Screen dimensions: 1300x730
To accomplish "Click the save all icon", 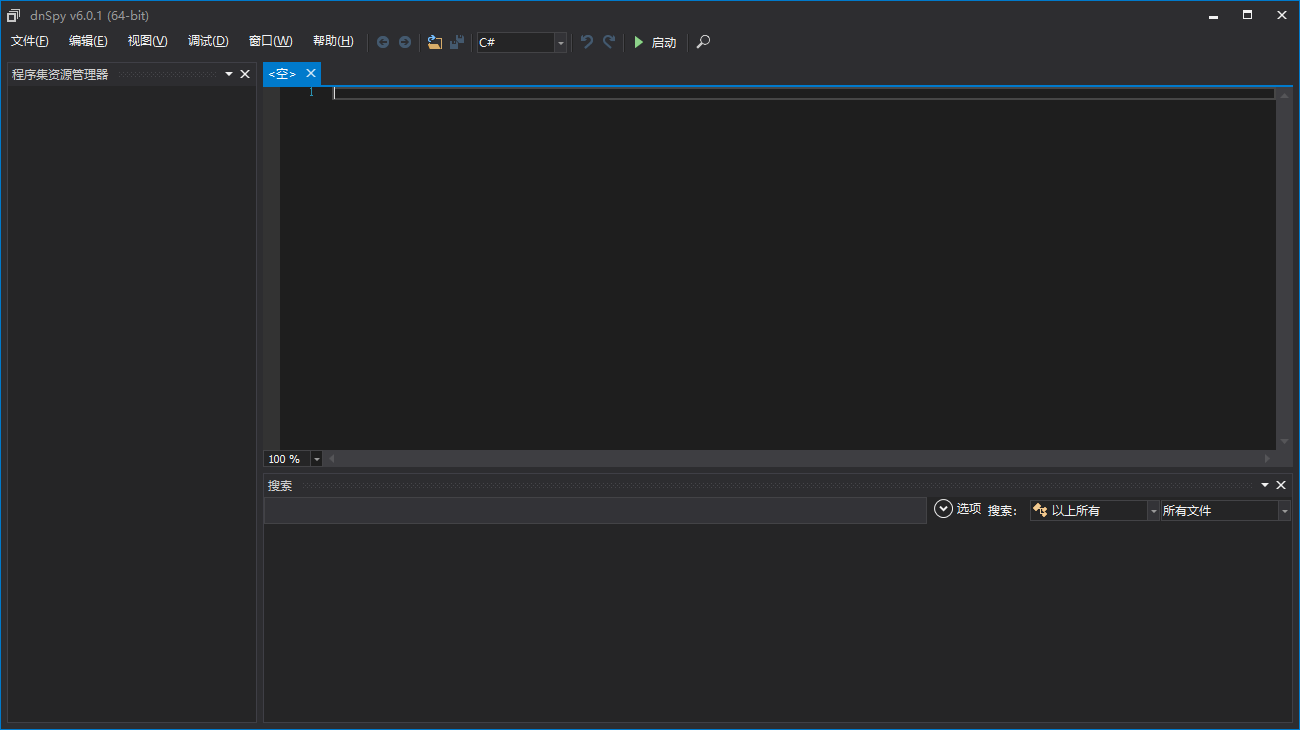I will (x=457, y=42).
